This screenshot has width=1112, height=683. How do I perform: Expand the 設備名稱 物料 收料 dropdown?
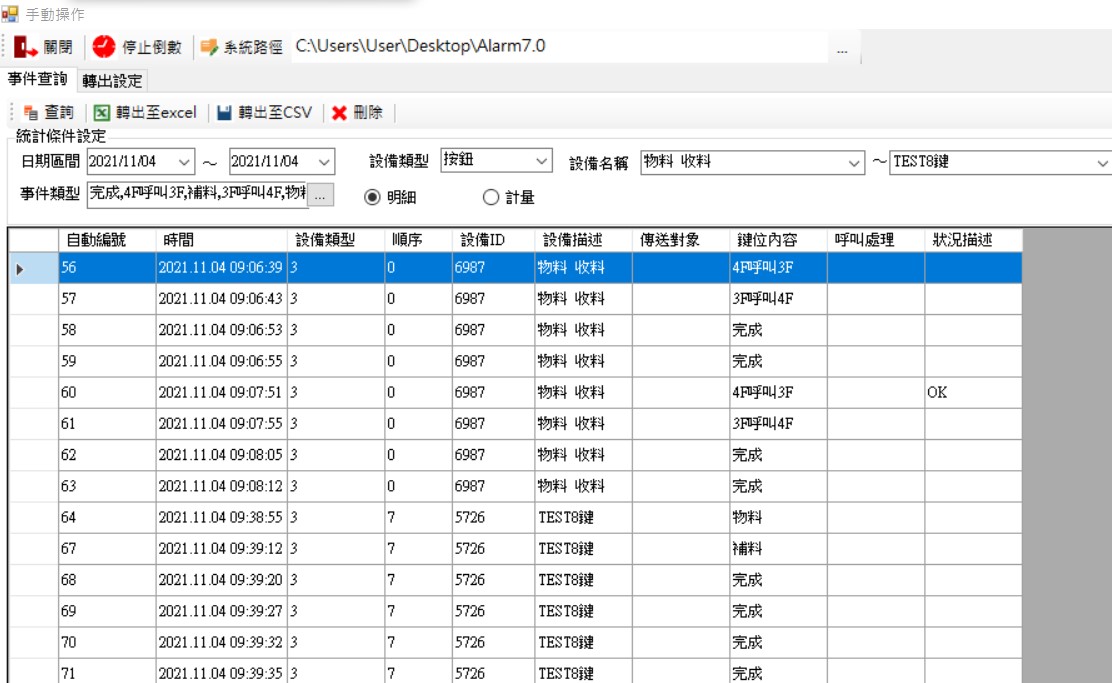click(854, 163)
